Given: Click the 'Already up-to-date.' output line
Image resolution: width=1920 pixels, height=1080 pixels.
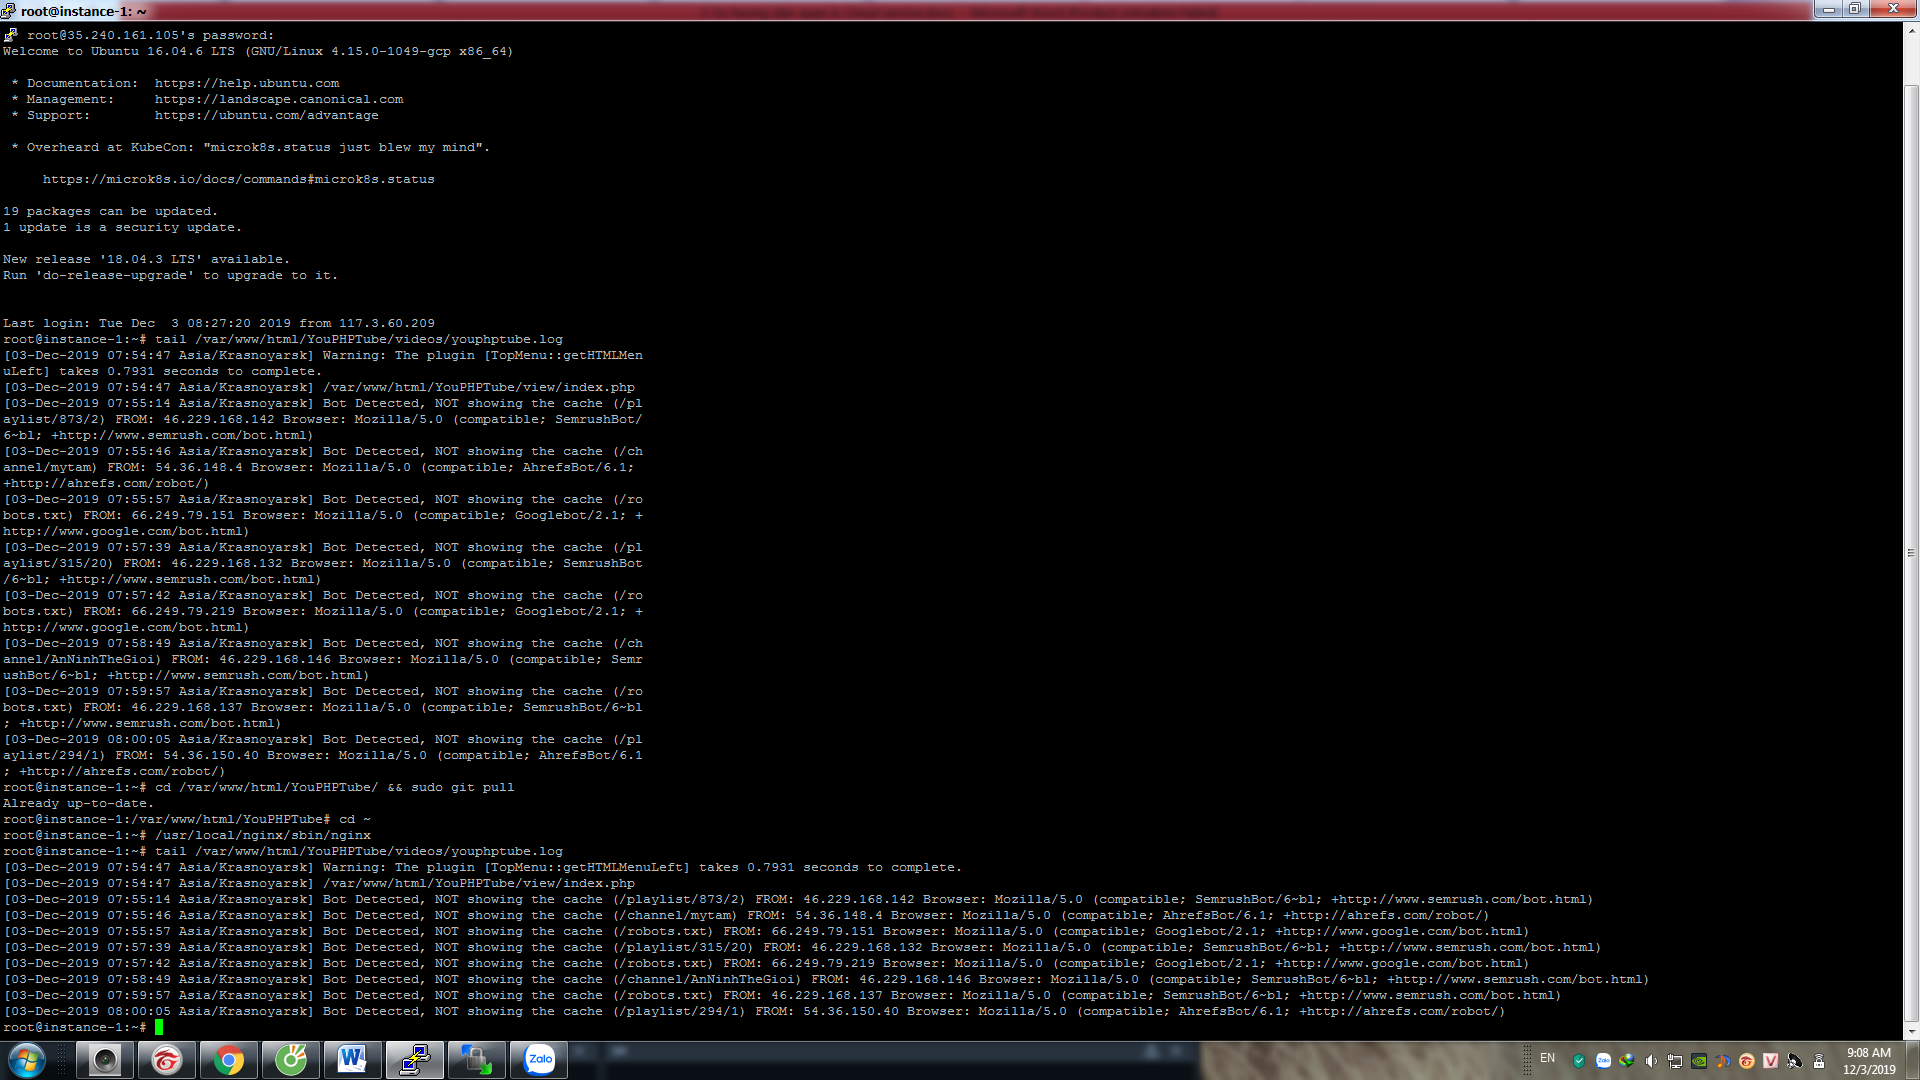Looking at the screenshot, I should tap(78, 804).
